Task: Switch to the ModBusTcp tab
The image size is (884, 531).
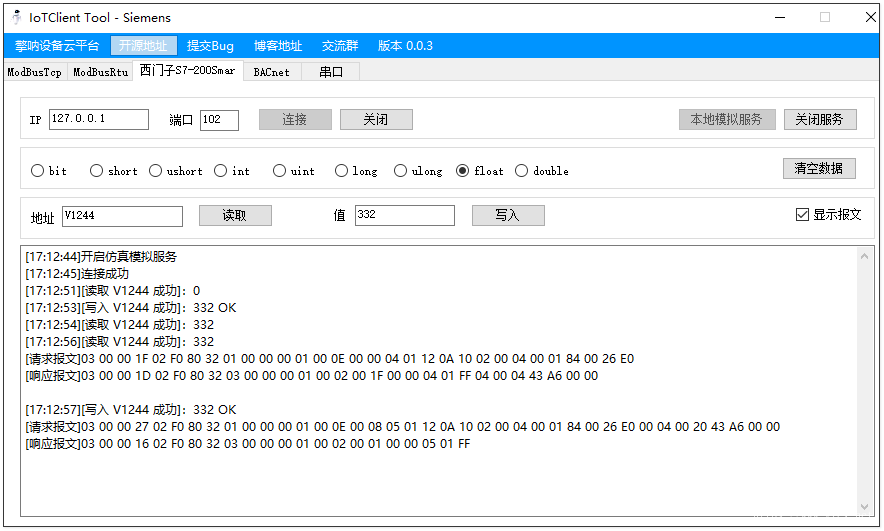Action: 35,72
